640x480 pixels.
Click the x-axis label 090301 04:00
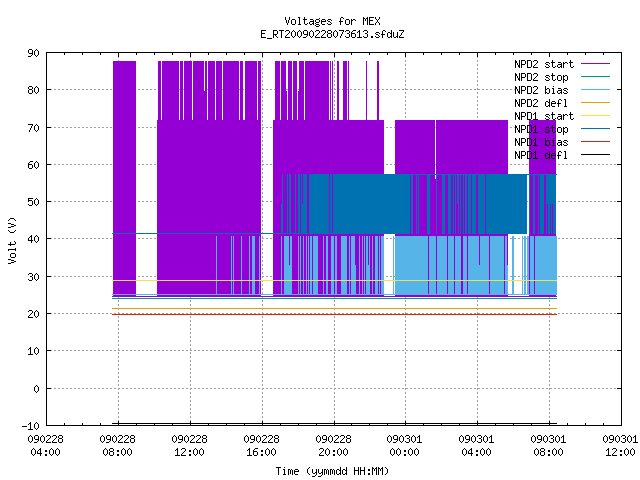(476, 446)
